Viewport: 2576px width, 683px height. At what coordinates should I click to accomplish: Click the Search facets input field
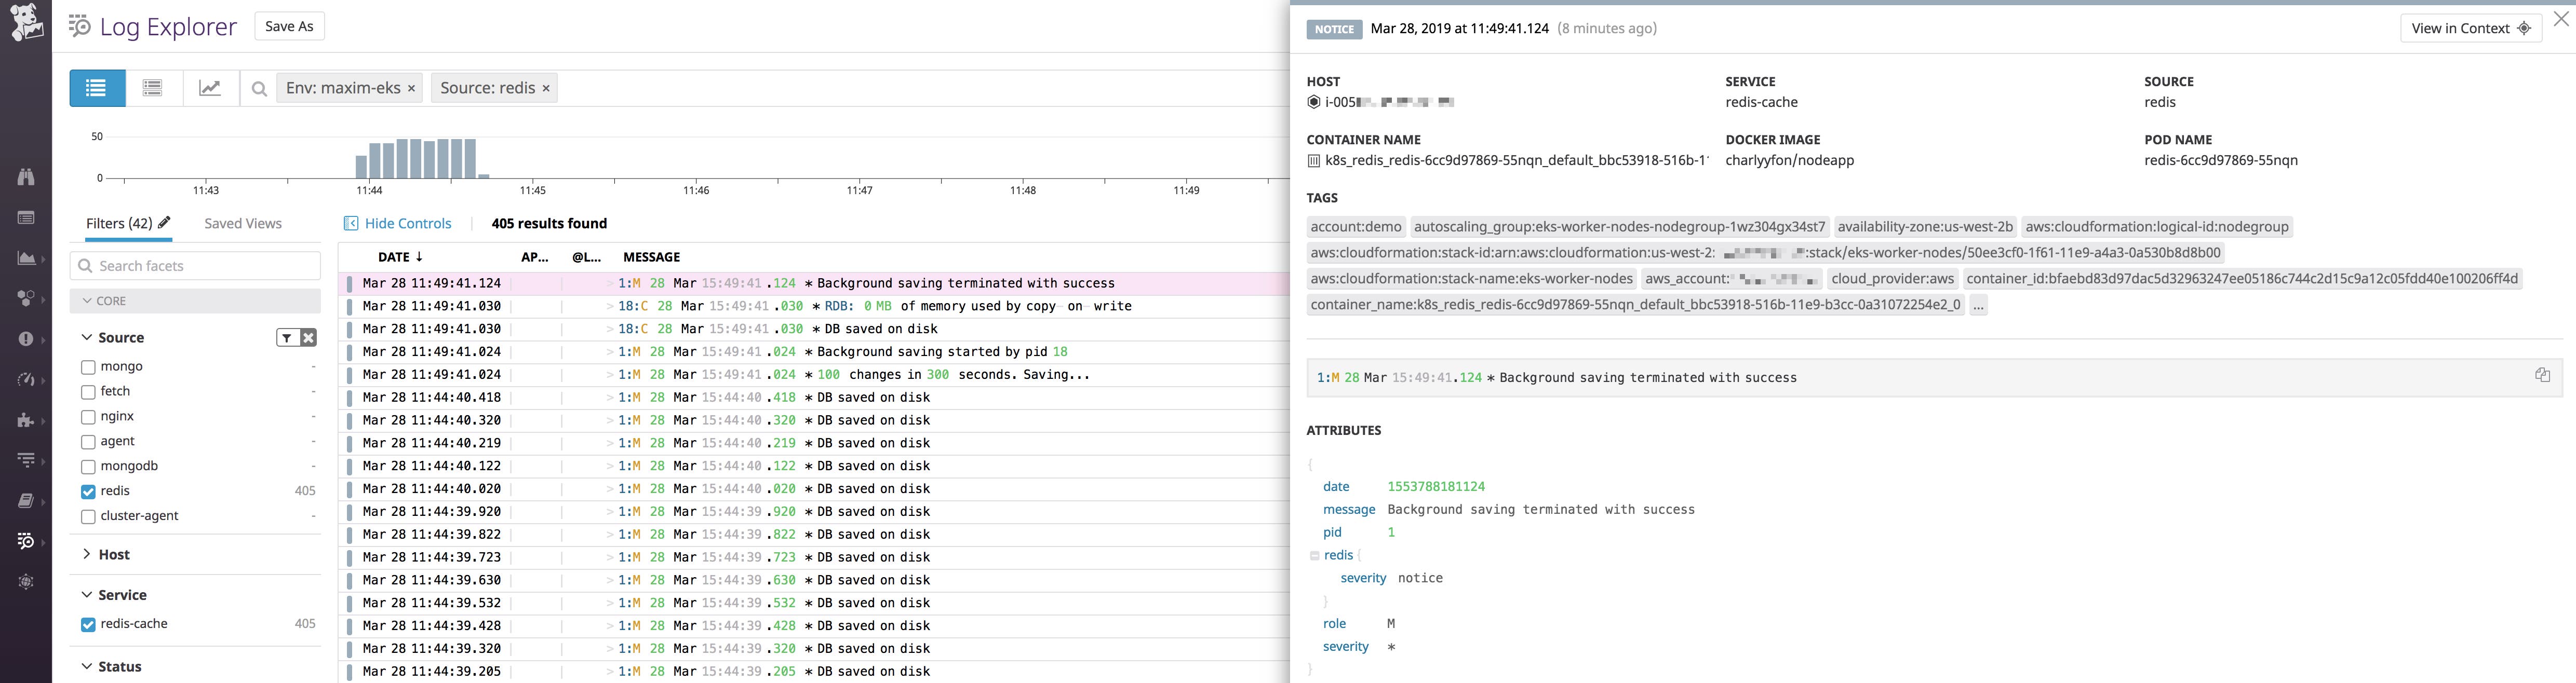coord(195,265)
